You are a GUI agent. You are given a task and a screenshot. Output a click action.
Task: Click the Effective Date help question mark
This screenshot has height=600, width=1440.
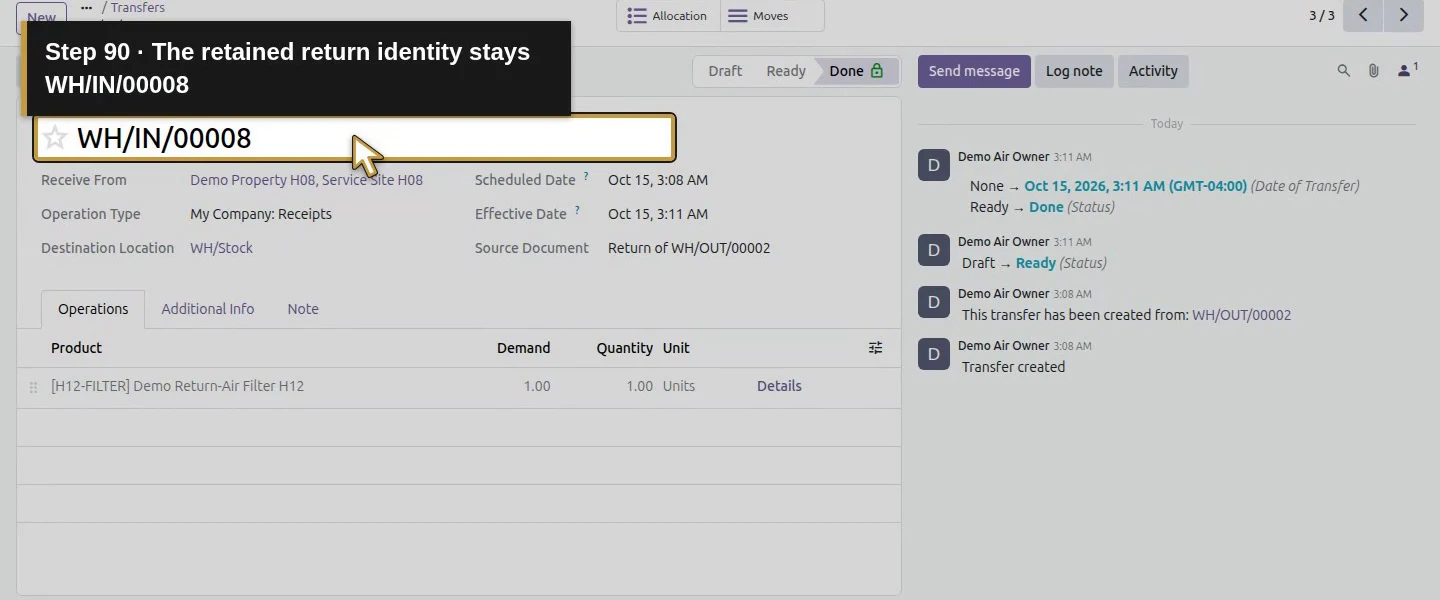577,211
